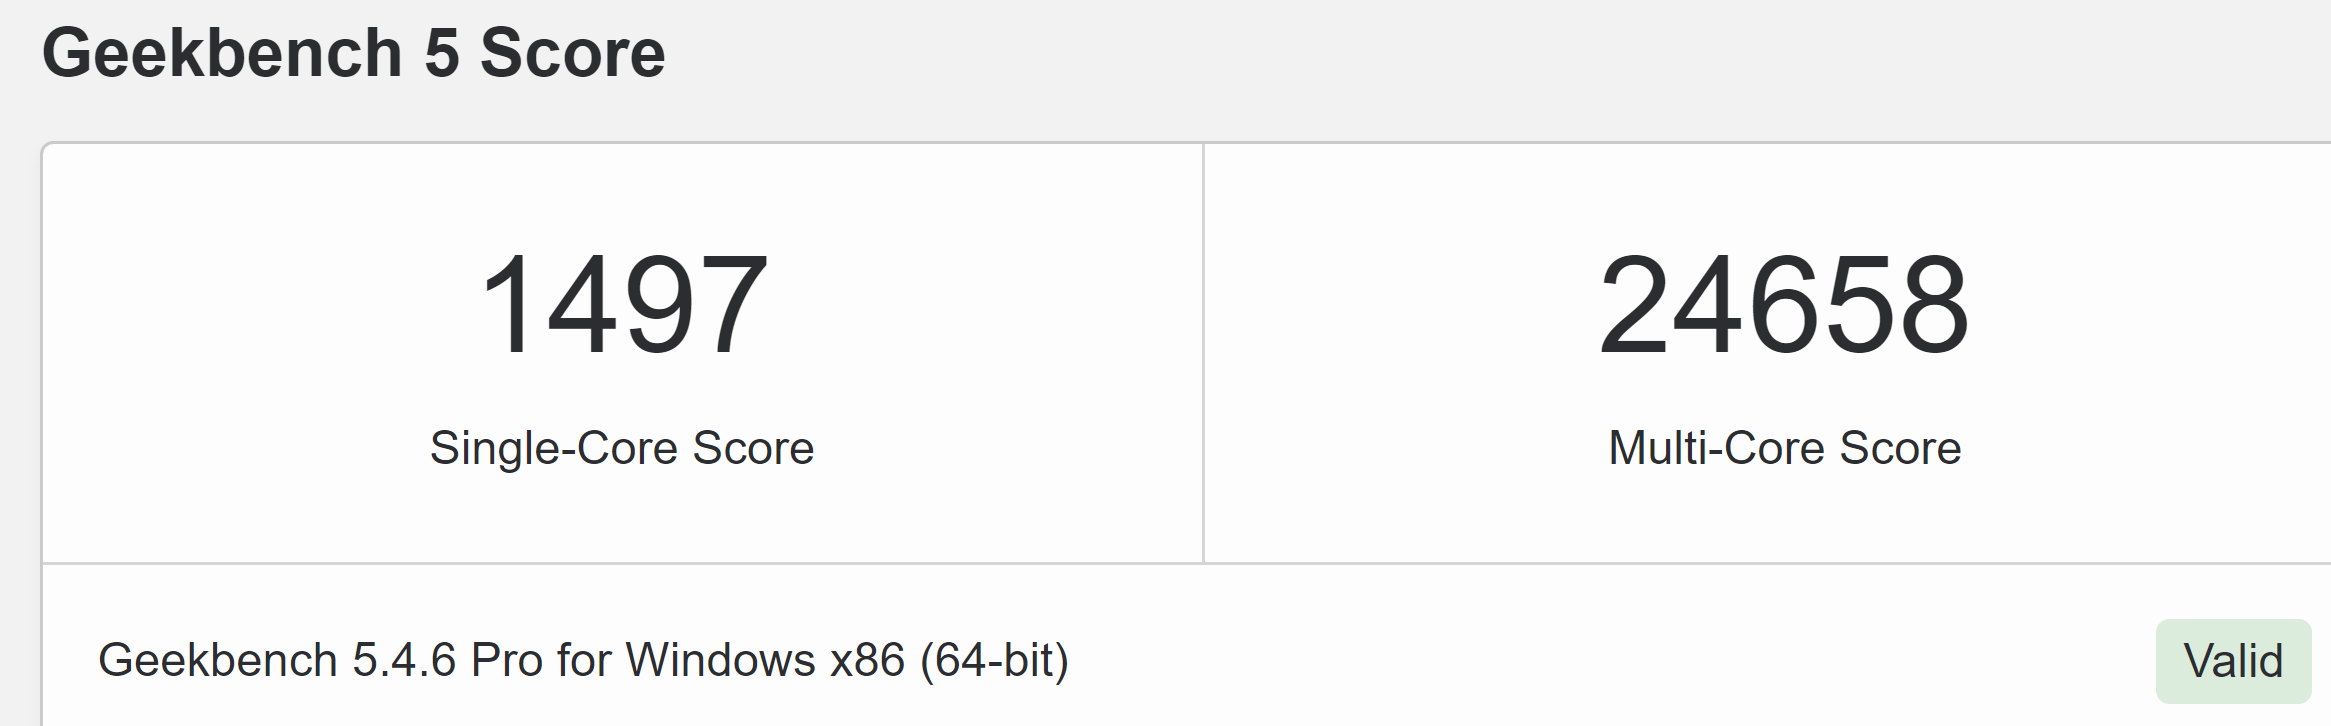This screenshot has height=726, width=2331.
Task: Click the Valid status badge
Action: (x=2232, y=661)
